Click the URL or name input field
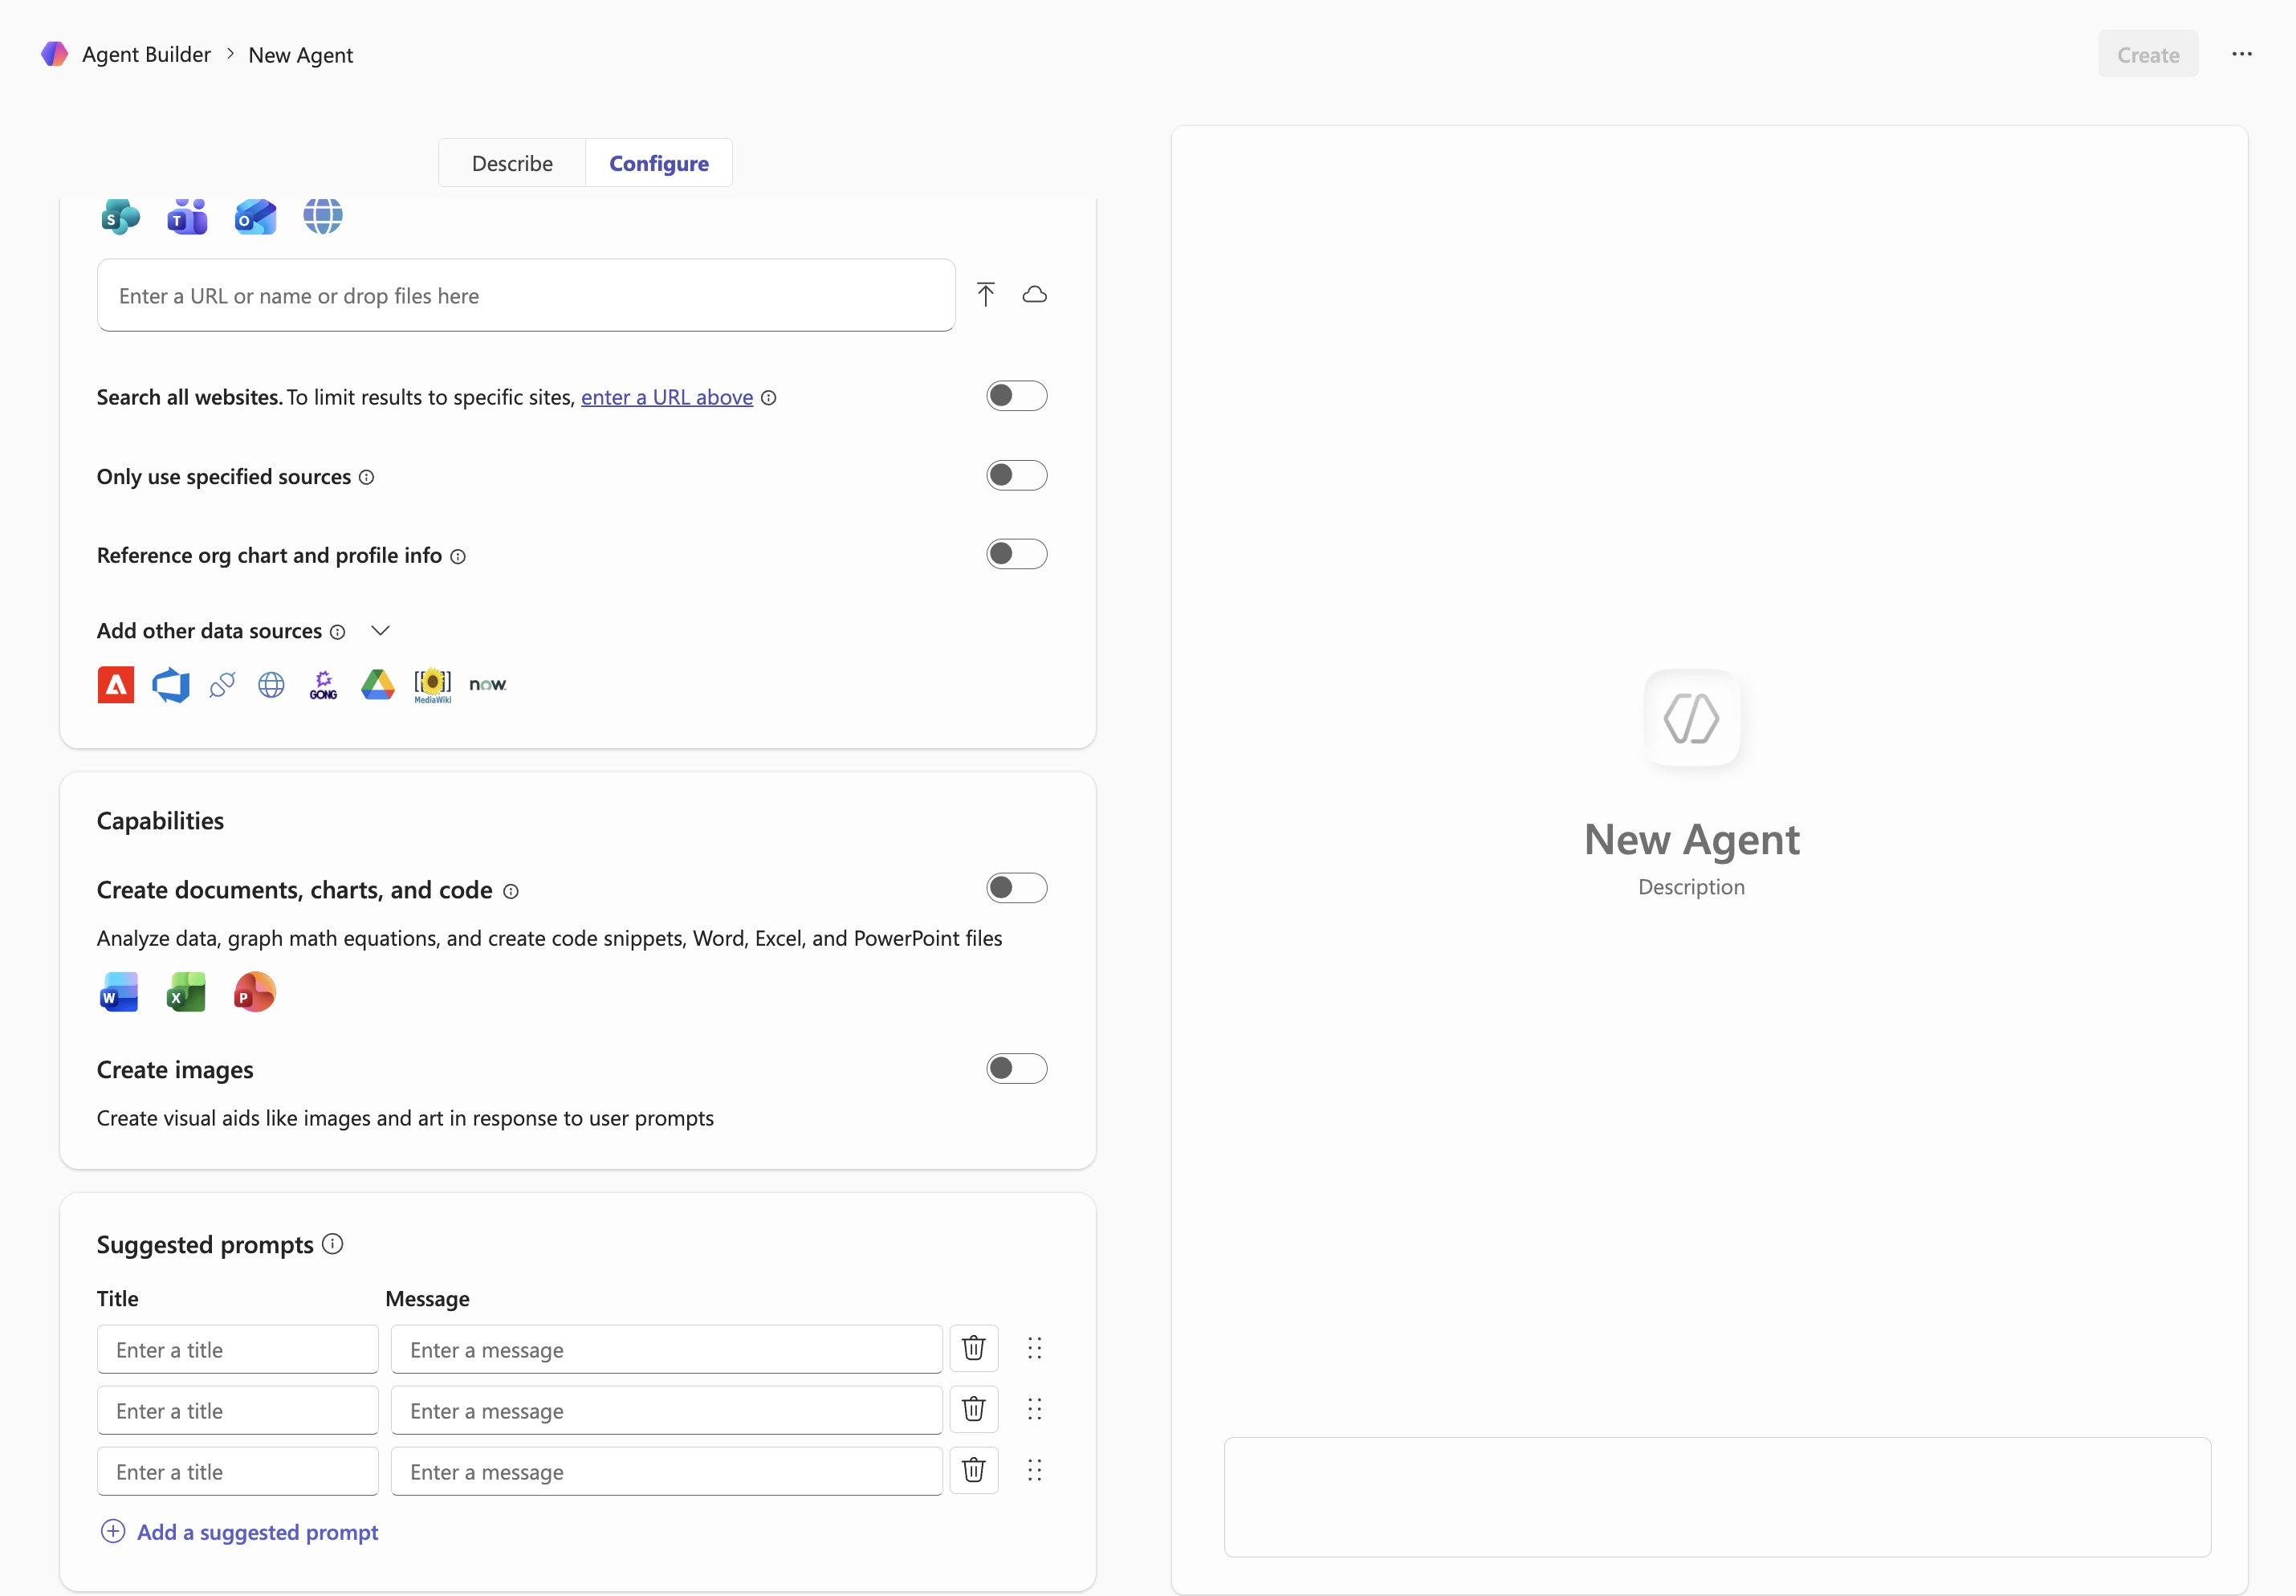This screenshot has width=2296, height=1596. (x=526, y=296)
